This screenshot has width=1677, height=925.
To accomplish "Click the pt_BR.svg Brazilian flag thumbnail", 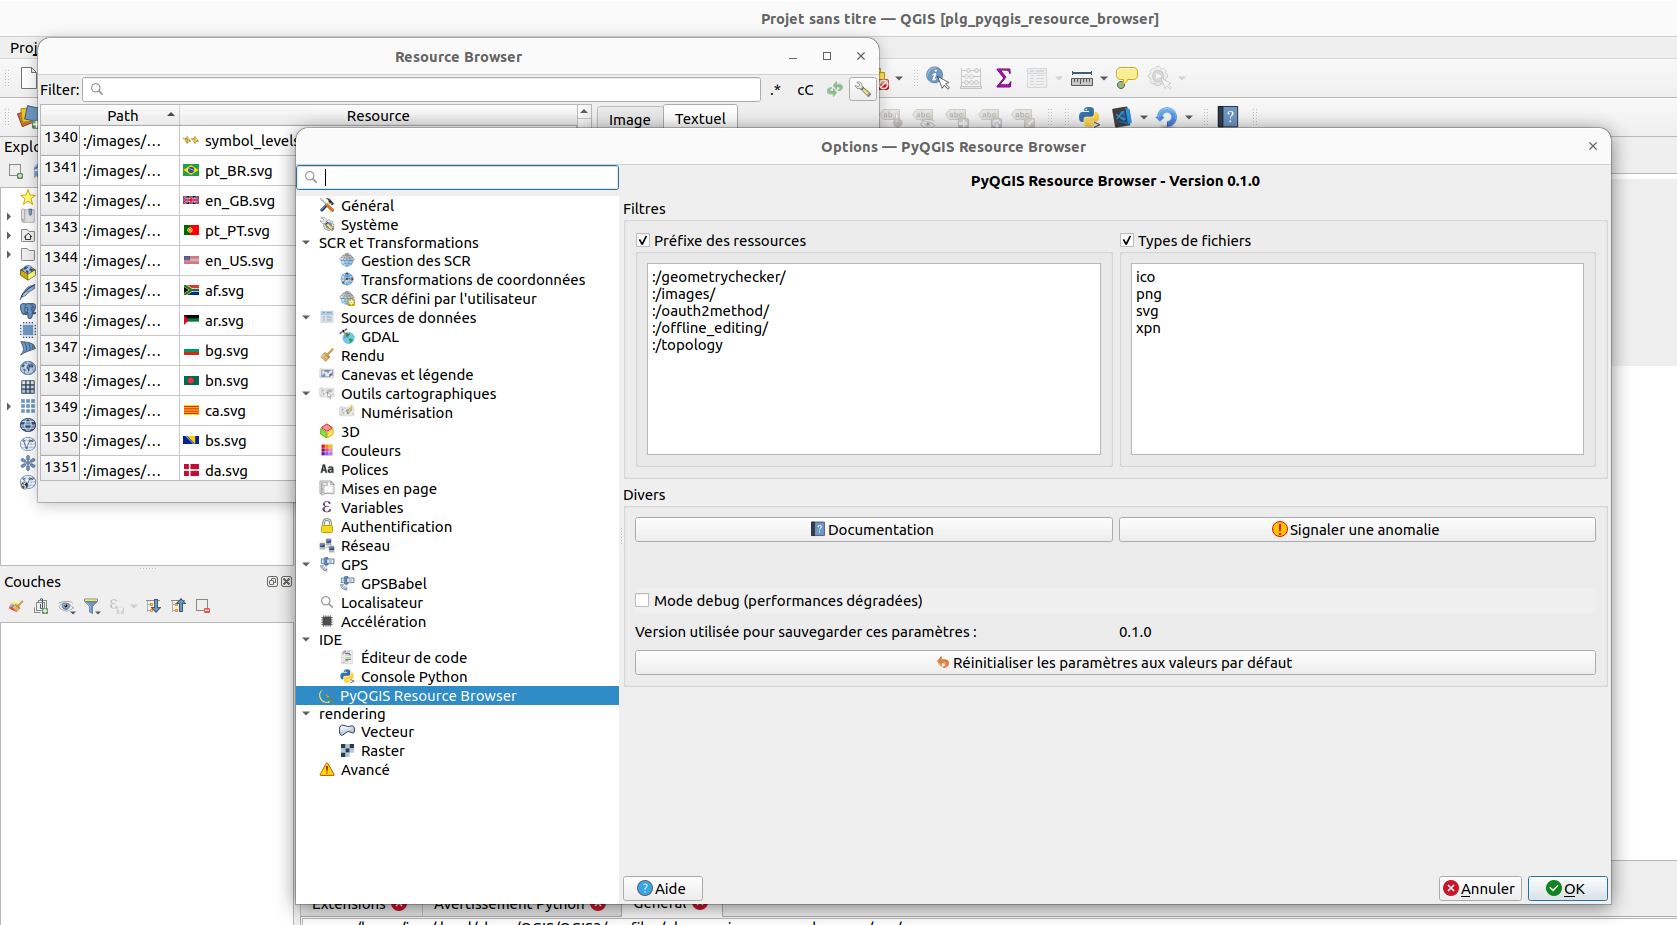I will click(x=191, y=171).
